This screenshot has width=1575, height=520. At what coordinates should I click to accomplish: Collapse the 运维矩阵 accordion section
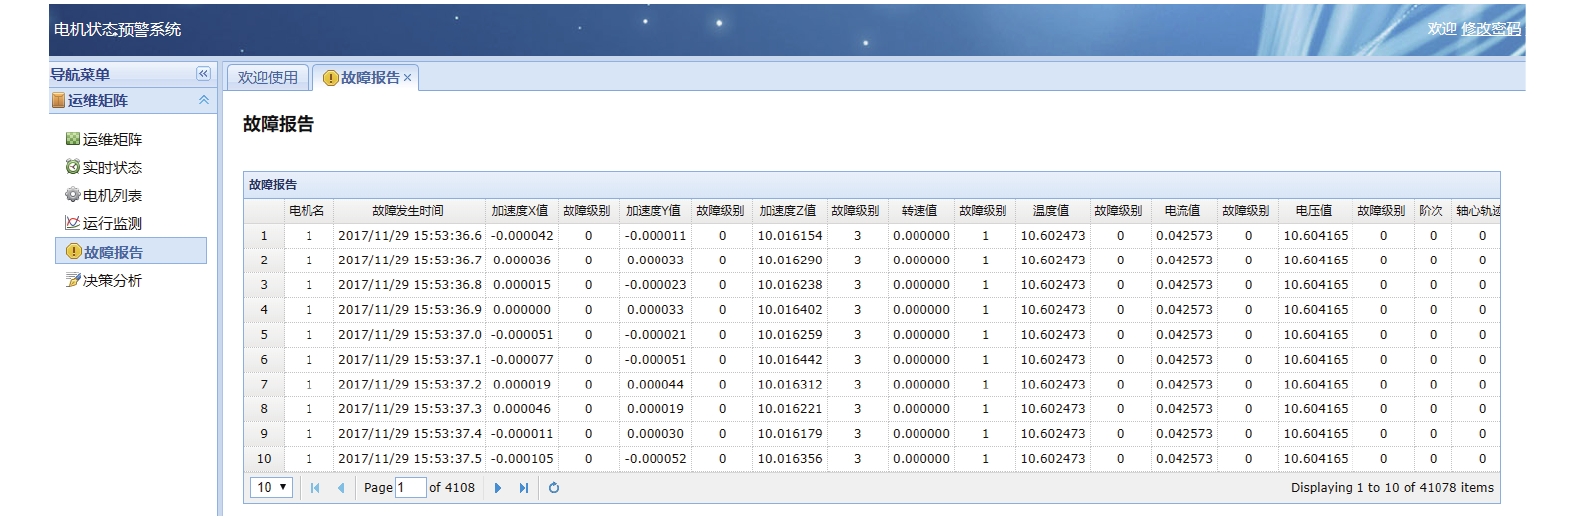point(203,100)
